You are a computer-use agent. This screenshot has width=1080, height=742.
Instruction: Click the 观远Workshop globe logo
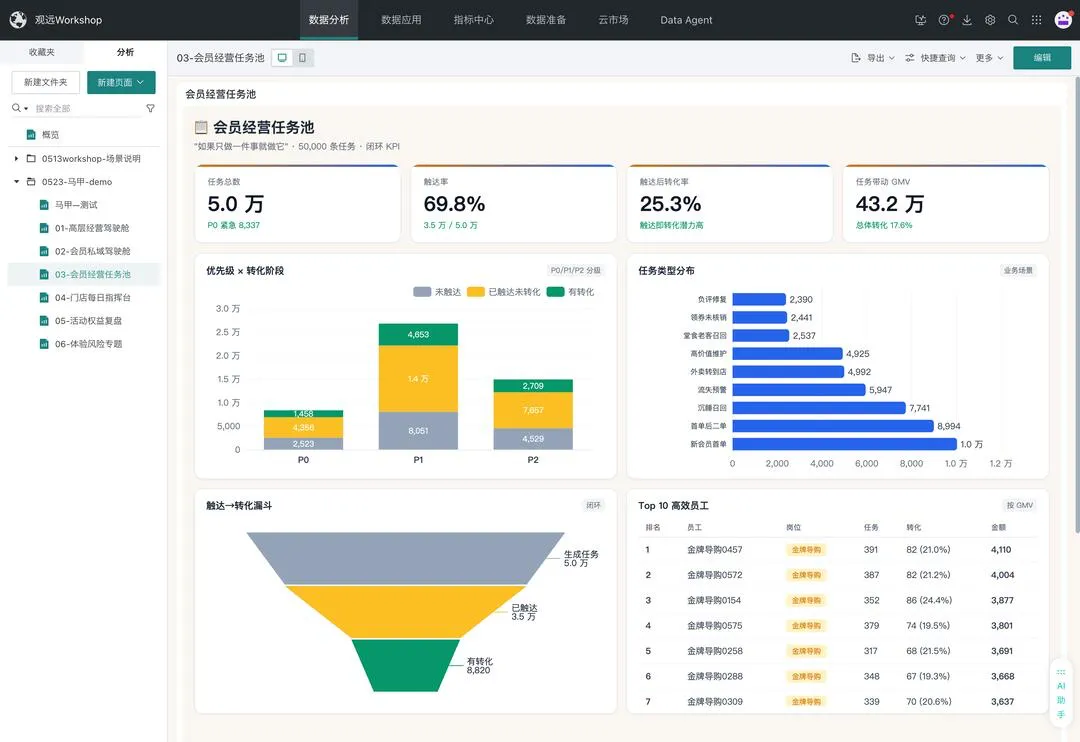tap(18, 19)
